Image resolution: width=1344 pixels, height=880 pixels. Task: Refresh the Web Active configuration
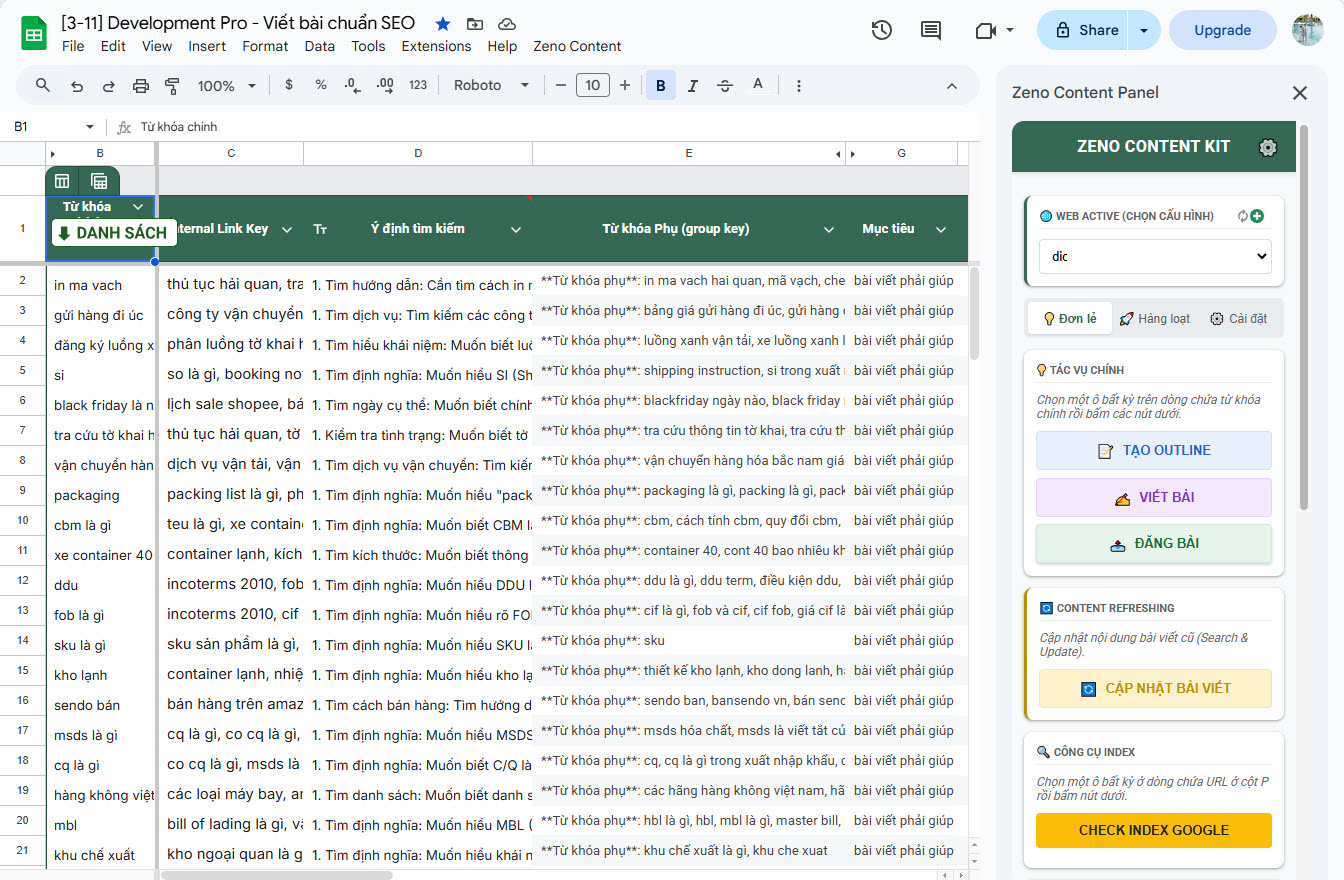pos(1243,214)
